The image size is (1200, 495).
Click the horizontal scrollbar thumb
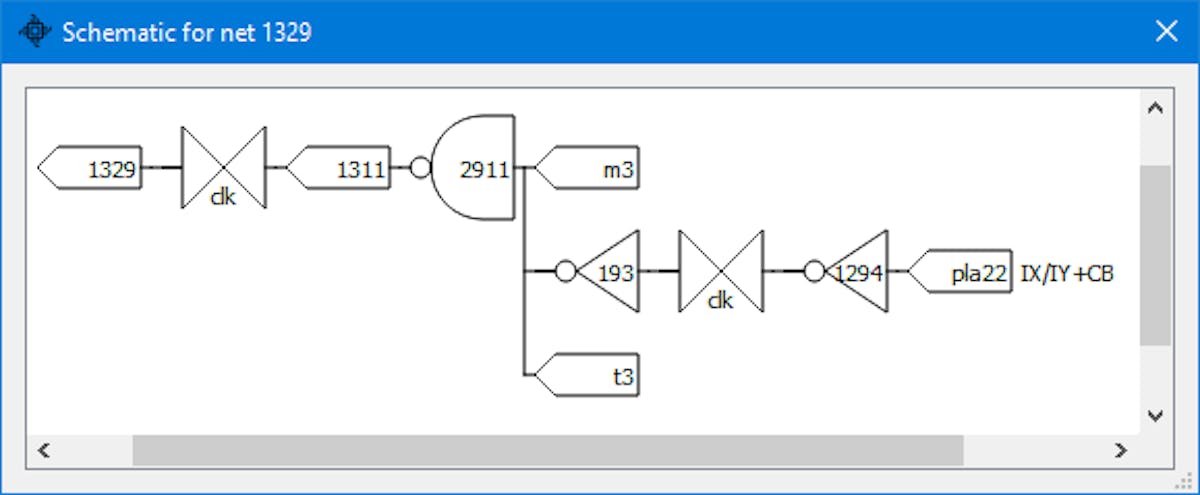[x=548, y=450]
